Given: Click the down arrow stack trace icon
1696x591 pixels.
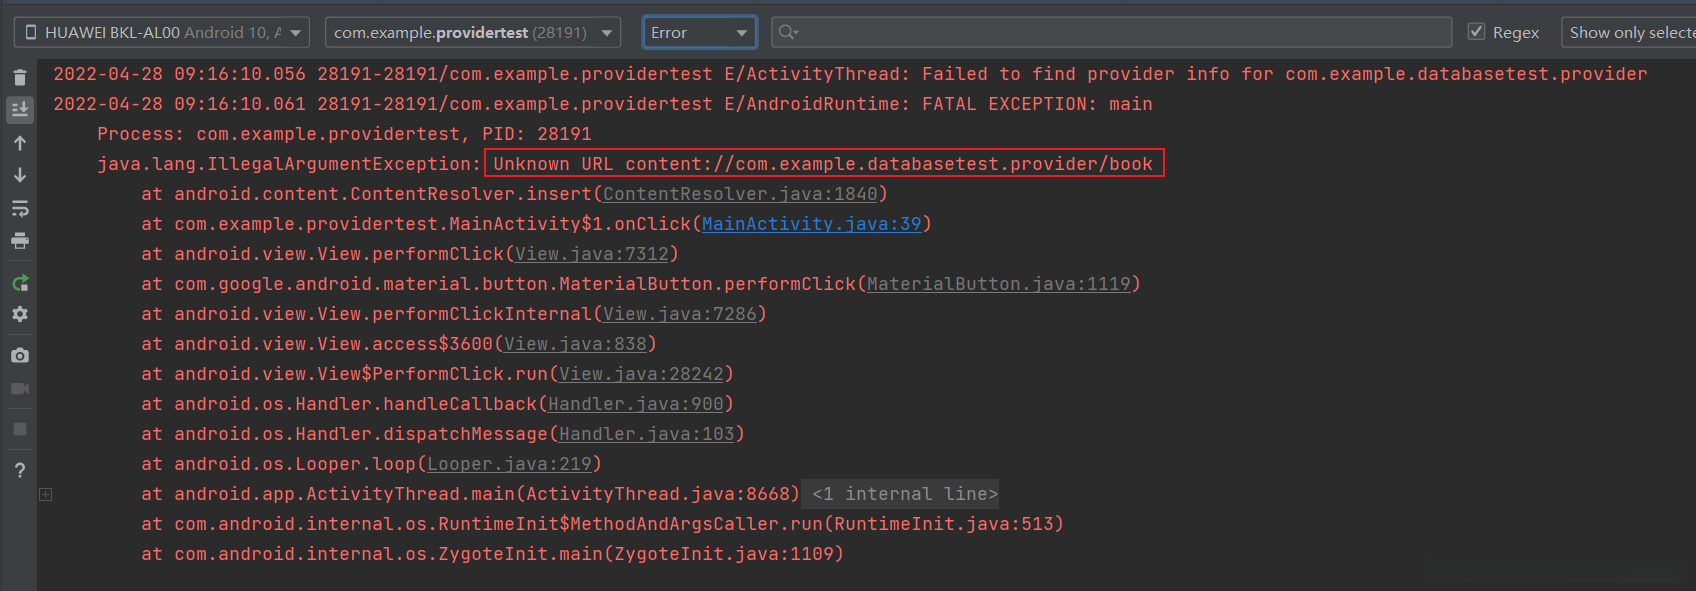Looking at the screenshot, I should (20, 175).
